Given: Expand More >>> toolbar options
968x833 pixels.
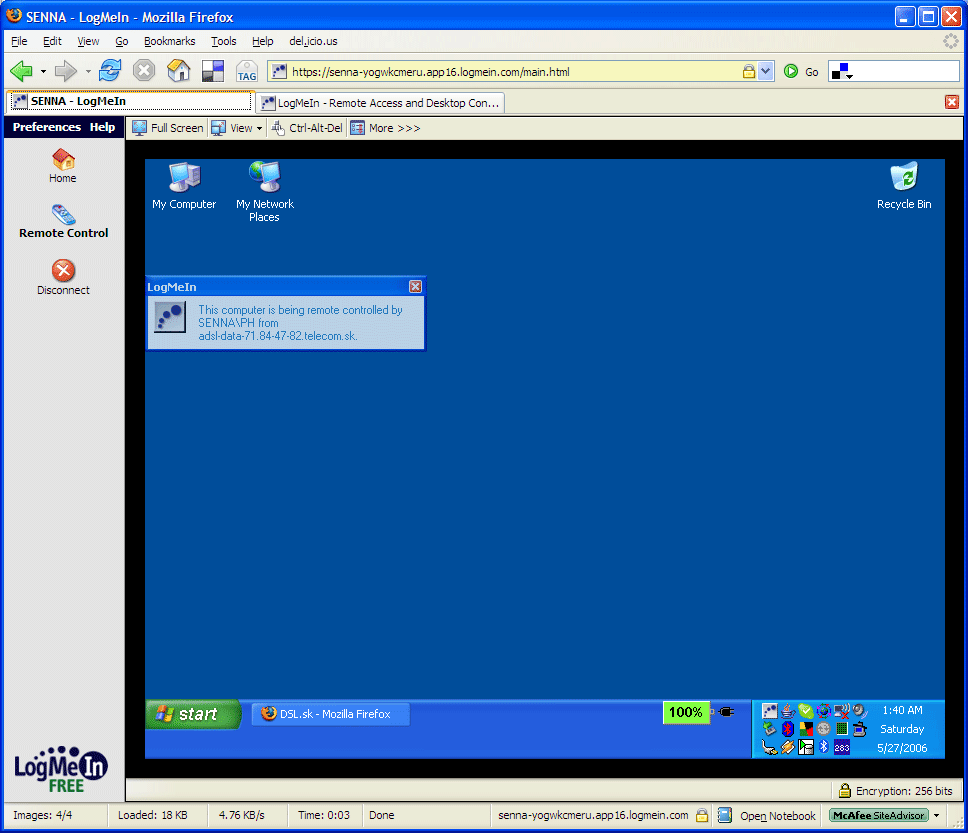Looking at the screenshot, I should click(386, 128).
